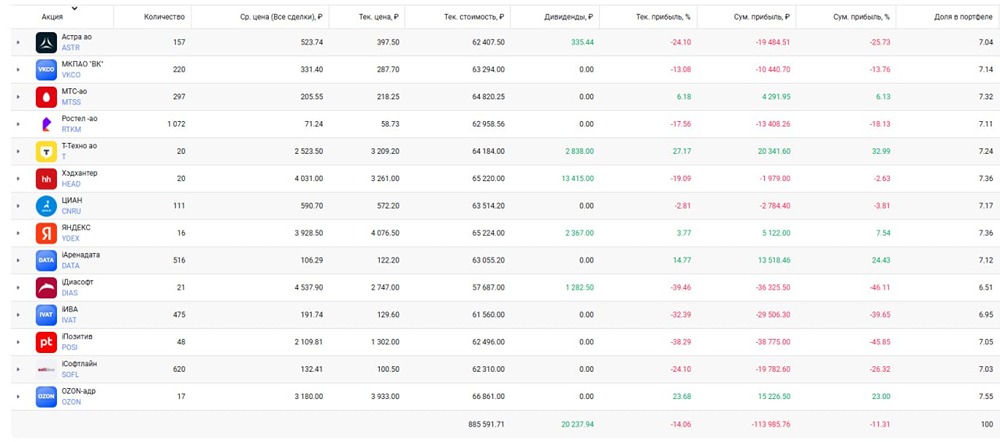Image resolution: width=1000 pixels, height=442 pixels.
Task: Expand the ЦИАН row details
Action: click(18, 206)
